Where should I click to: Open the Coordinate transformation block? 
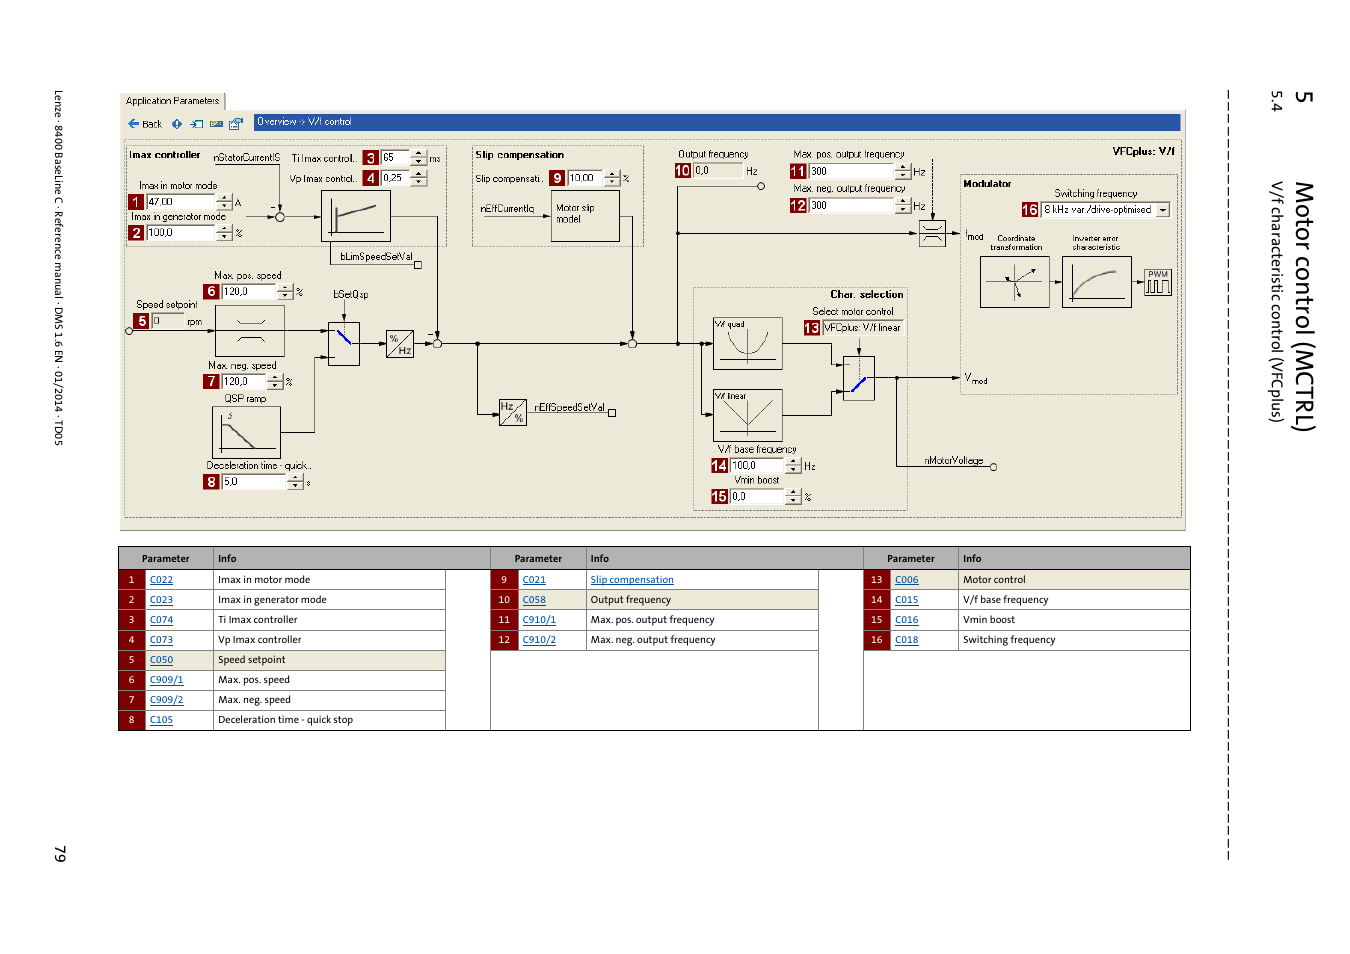(x=1015, y=282)
